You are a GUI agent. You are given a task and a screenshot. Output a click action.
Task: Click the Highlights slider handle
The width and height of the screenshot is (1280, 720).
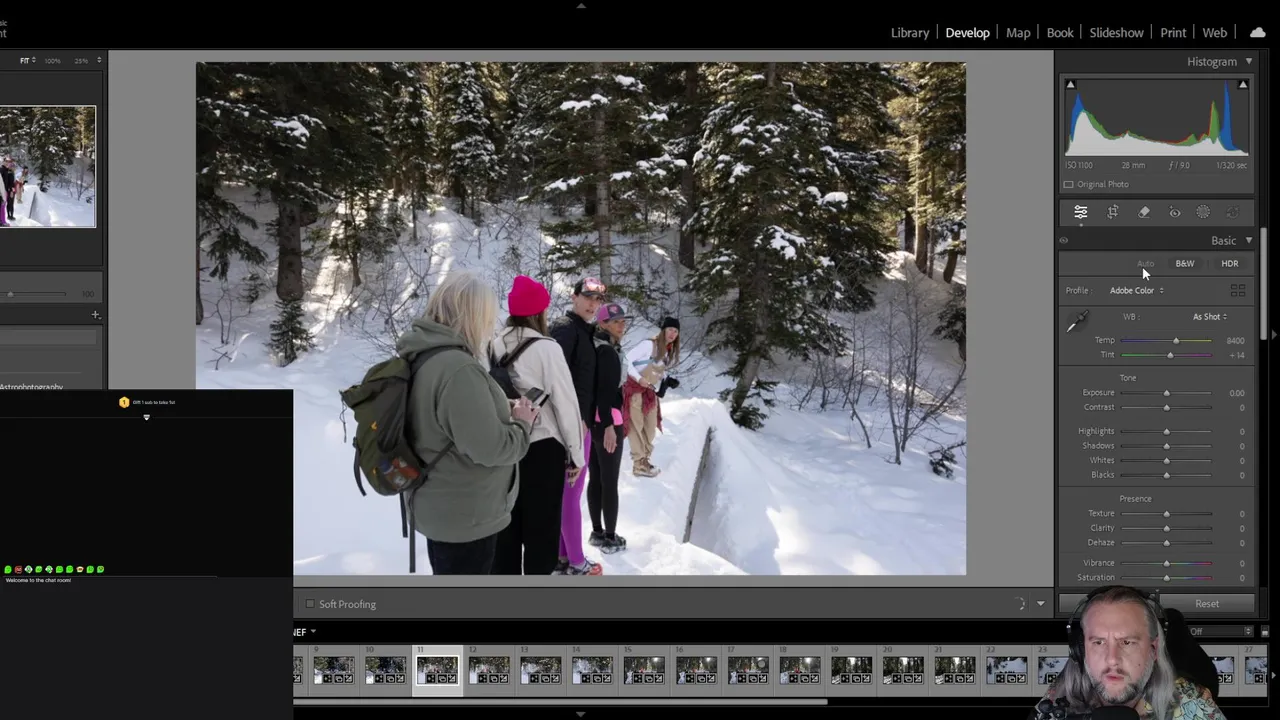click(x=1166, y=432)
